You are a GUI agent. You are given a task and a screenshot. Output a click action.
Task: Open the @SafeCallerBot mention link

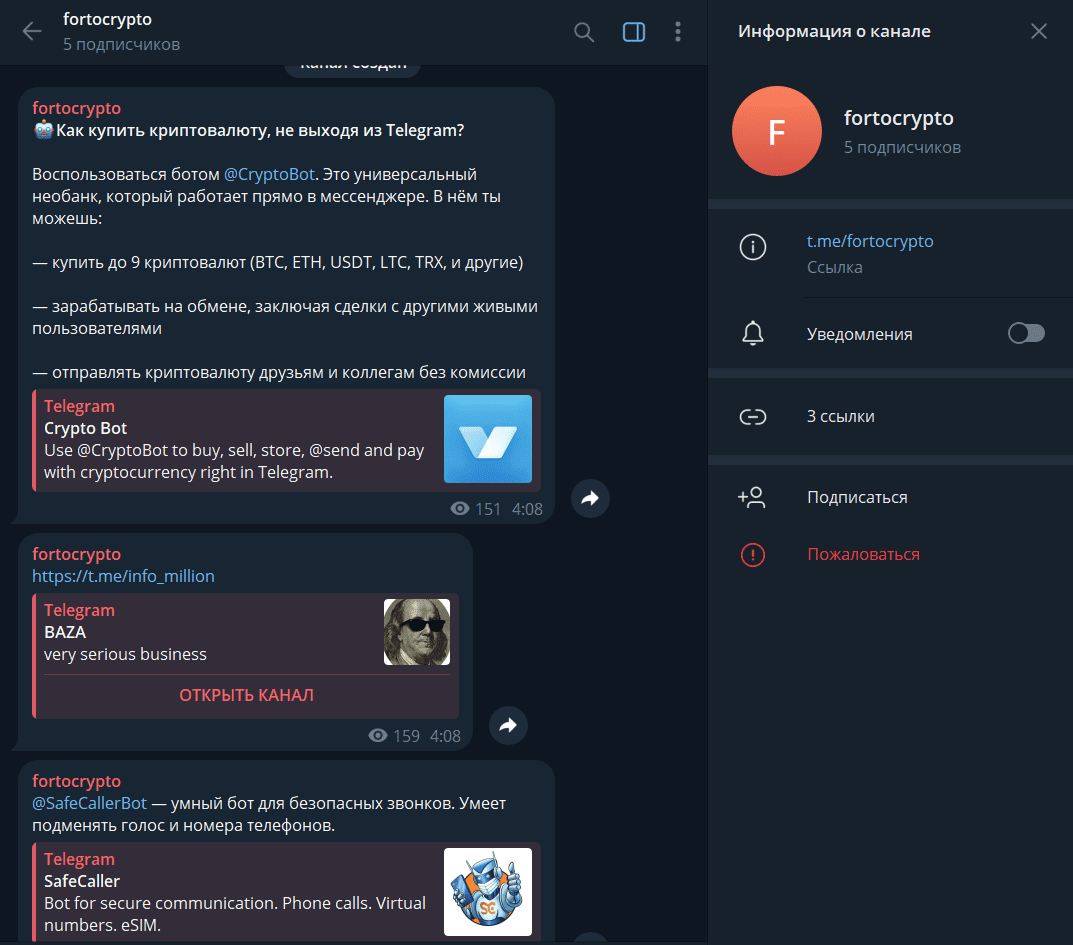(90, 803)
